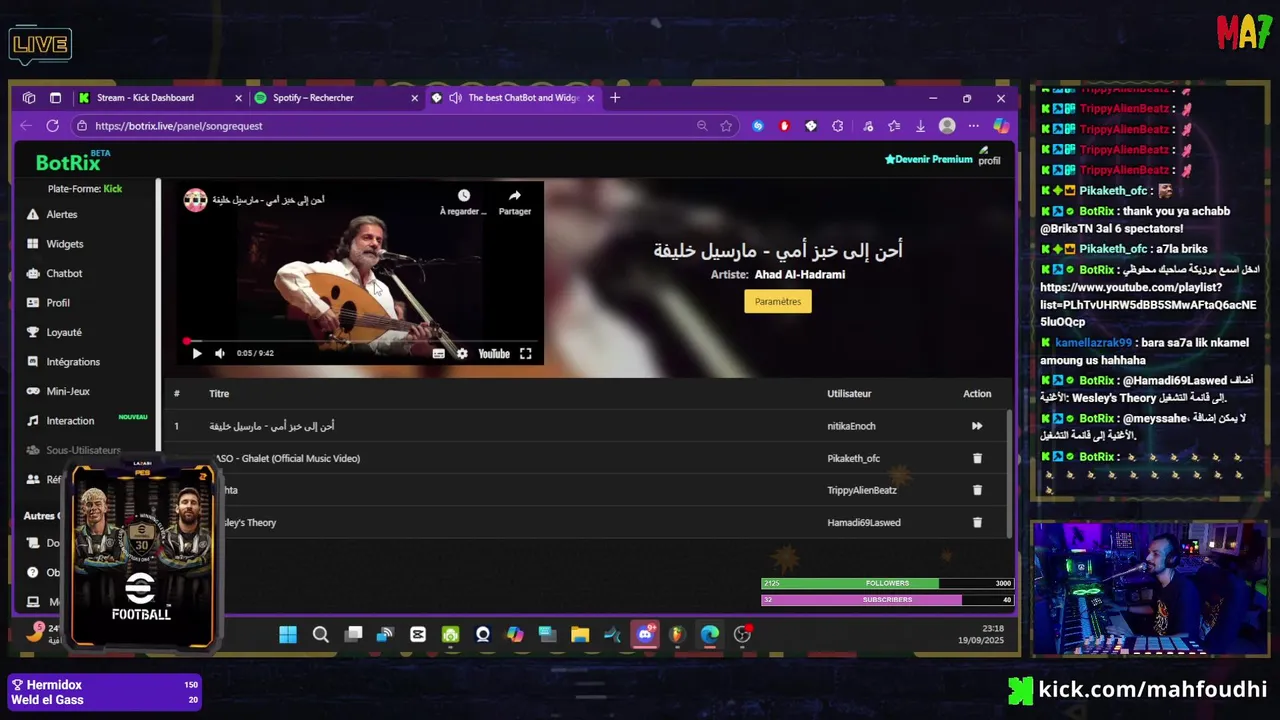1280x720 pixels.
Task: Open Discord from the taskbar
Action: coord(646,634)
